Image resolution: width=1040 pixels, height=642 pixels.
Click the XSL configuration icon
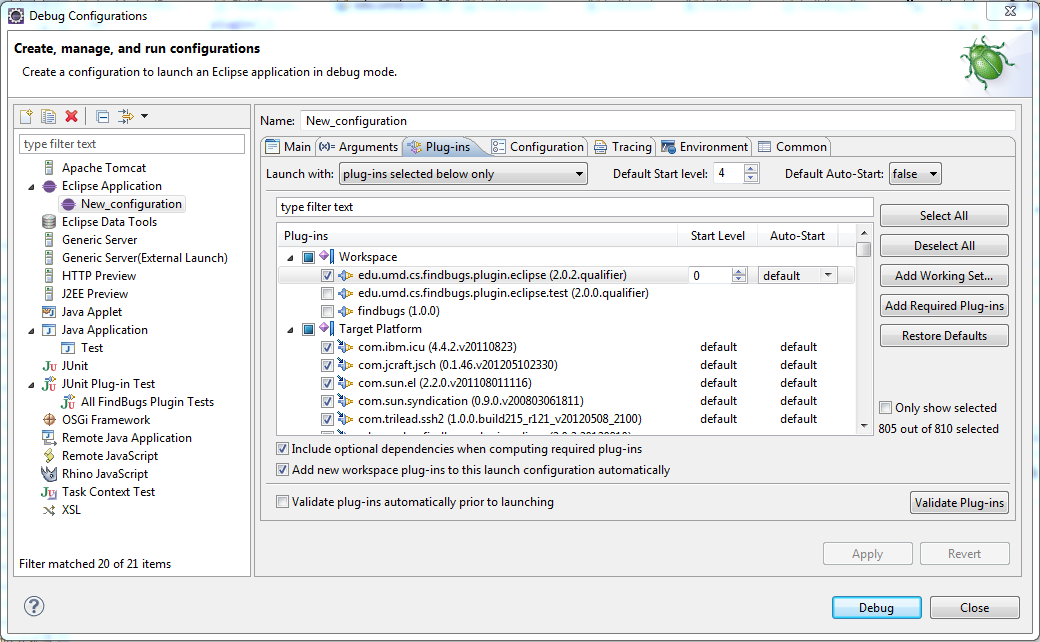tap(49, 510)
